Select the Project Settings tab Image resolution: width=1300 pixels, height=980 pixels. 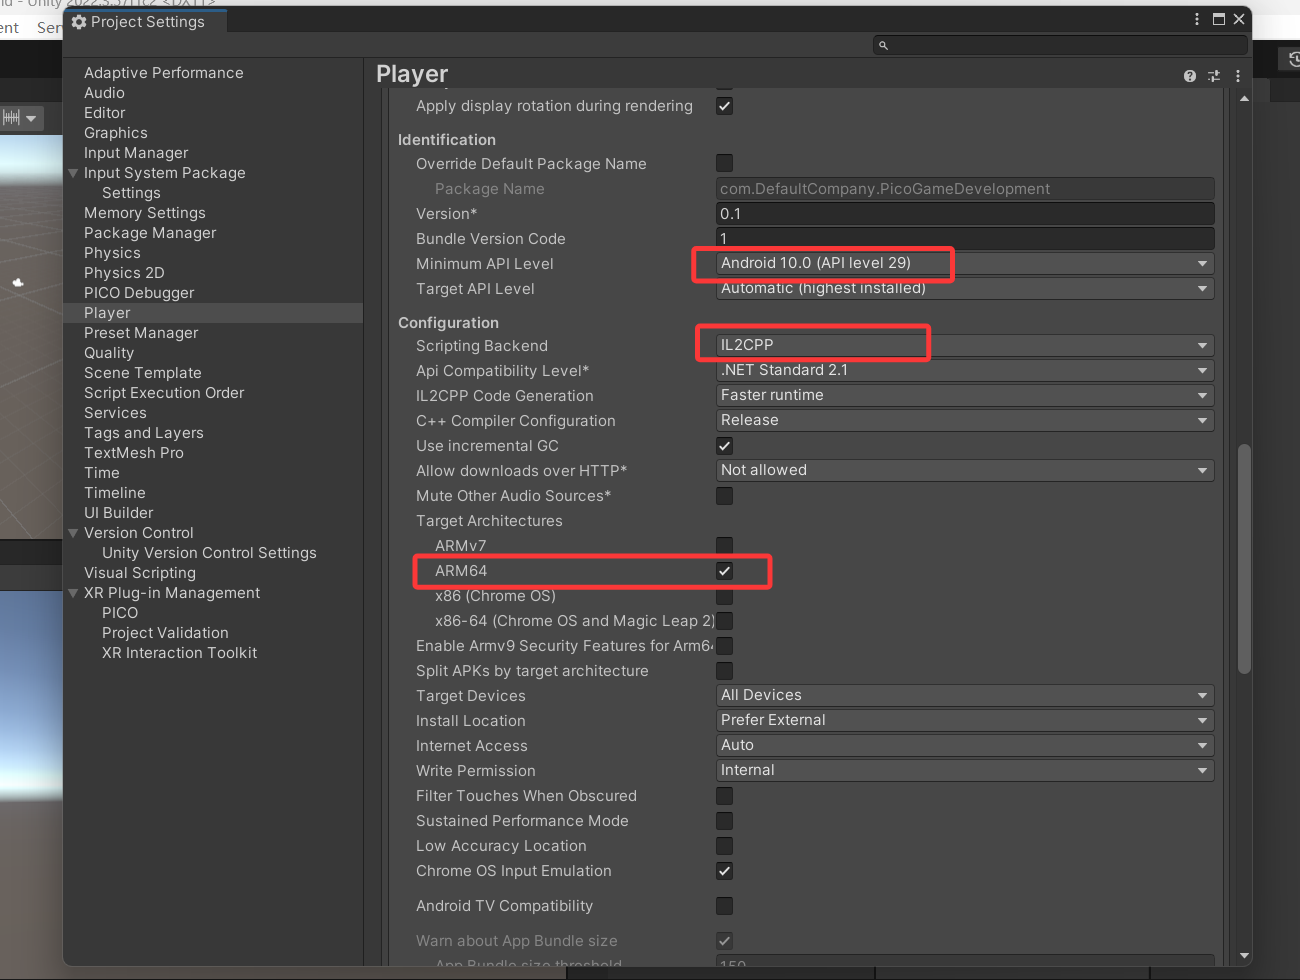coord(145,22)
